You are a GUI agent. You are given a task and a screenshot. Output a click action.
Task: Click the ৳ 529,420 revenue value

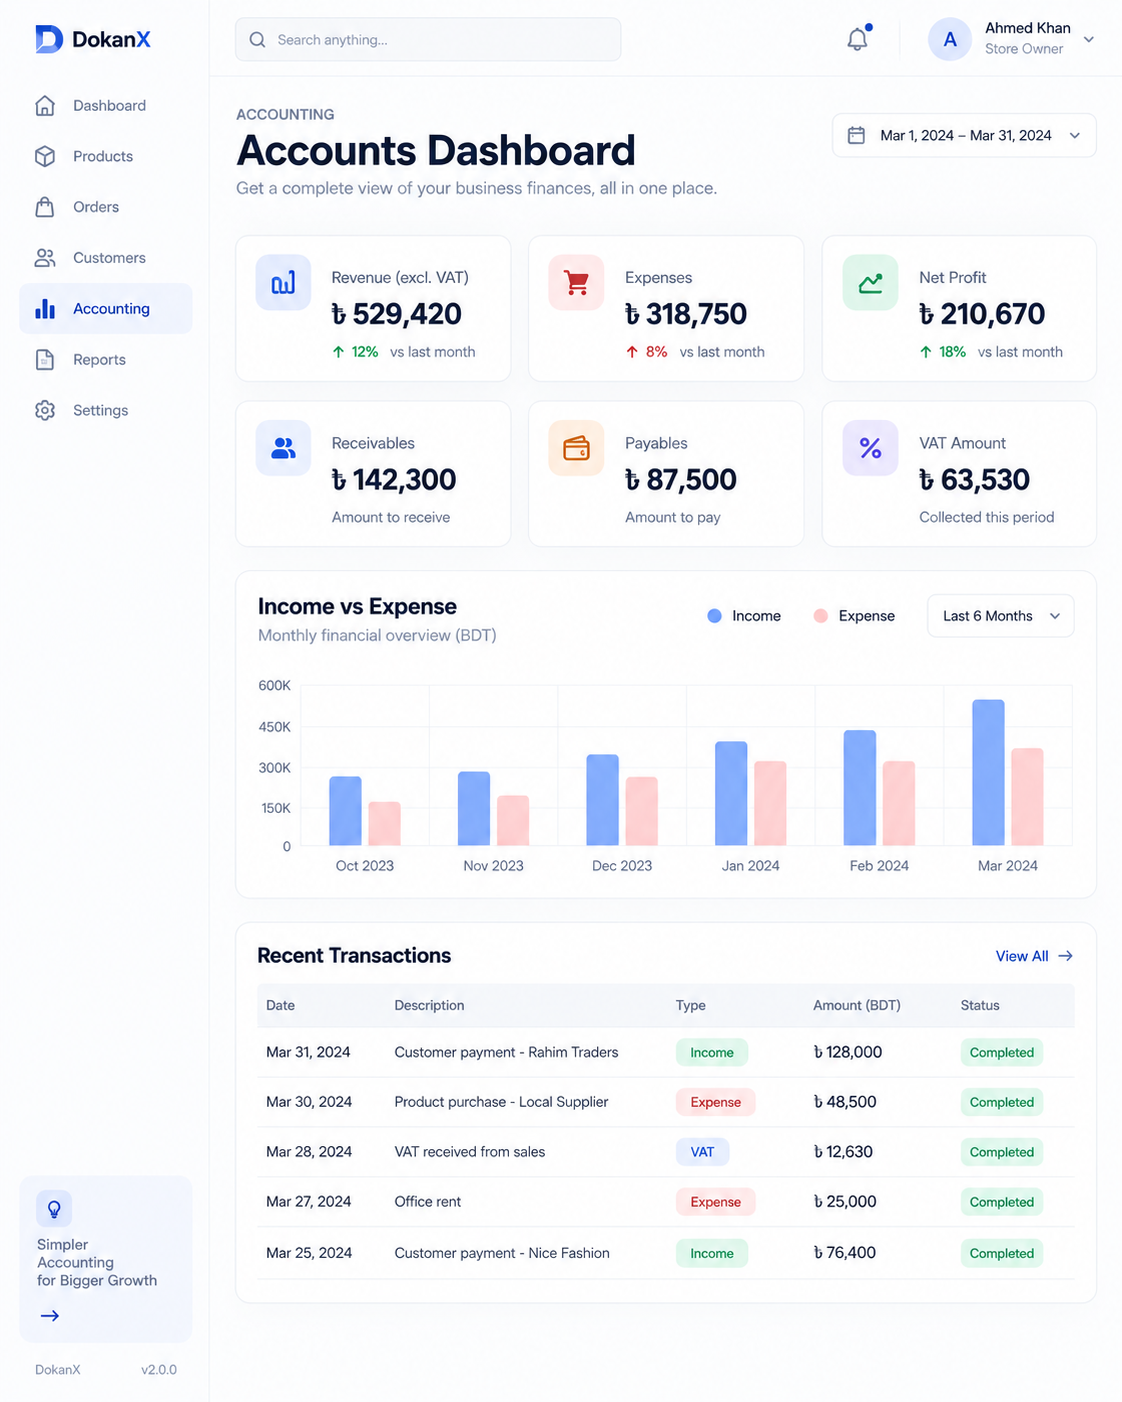pos(397,314)
